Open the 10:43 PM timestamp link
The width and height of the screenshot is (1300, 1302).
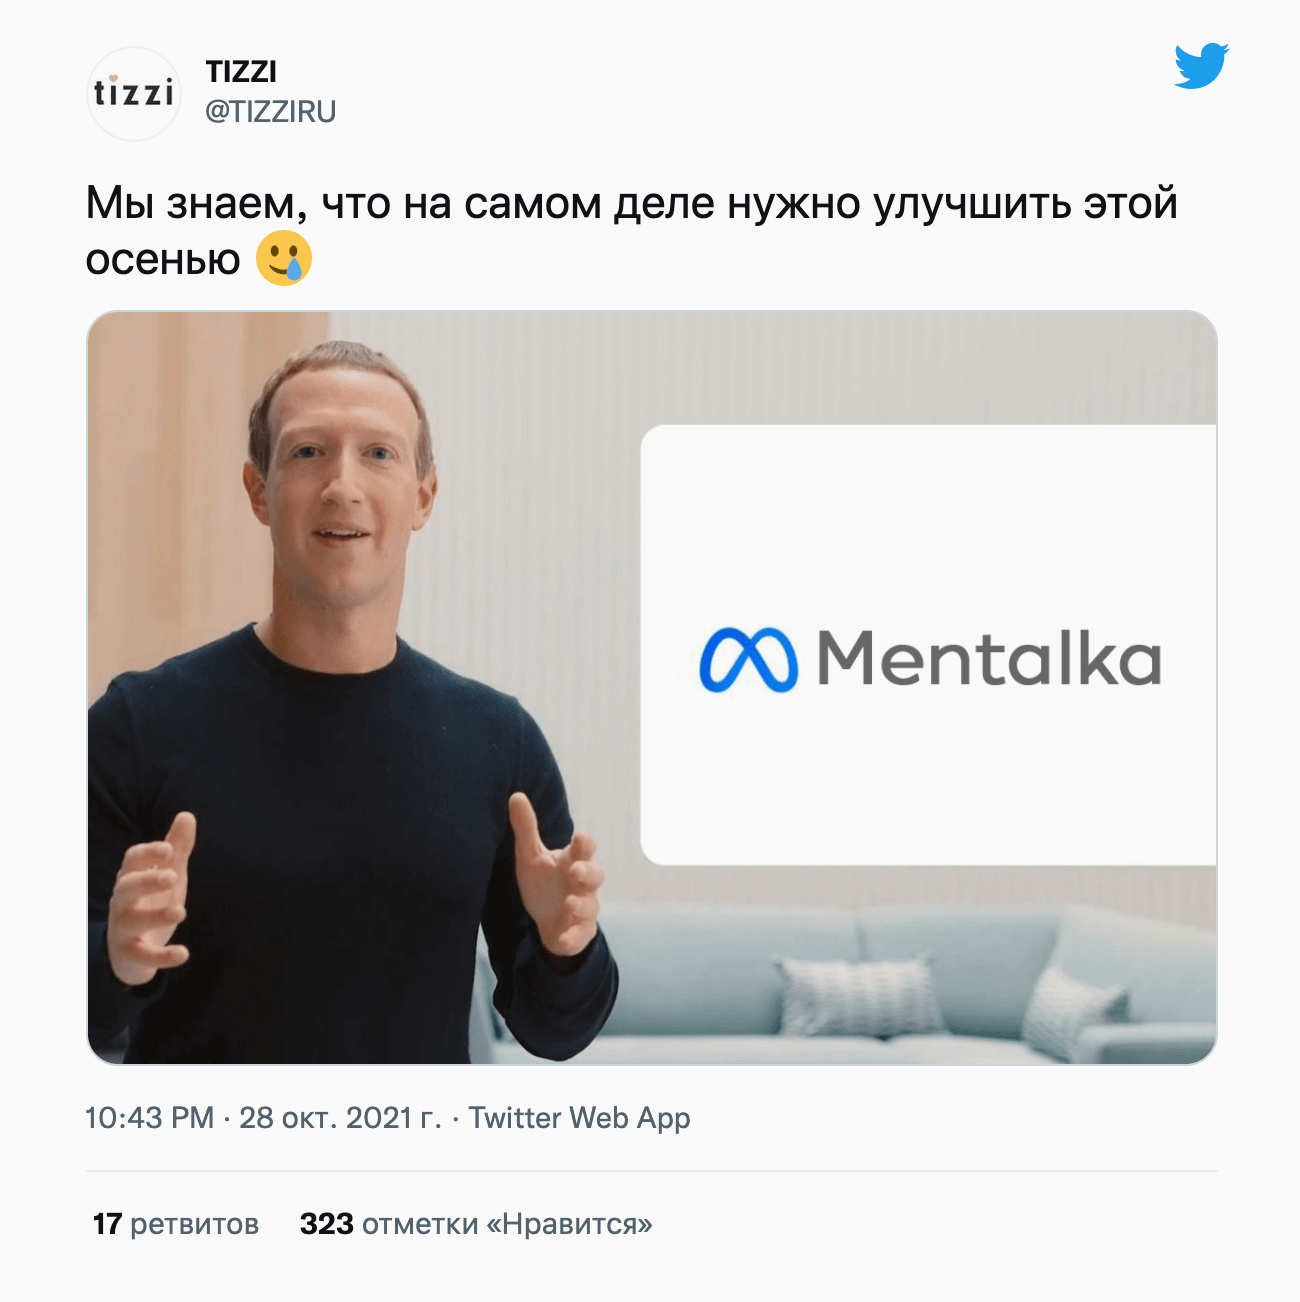coord(150,1118)
